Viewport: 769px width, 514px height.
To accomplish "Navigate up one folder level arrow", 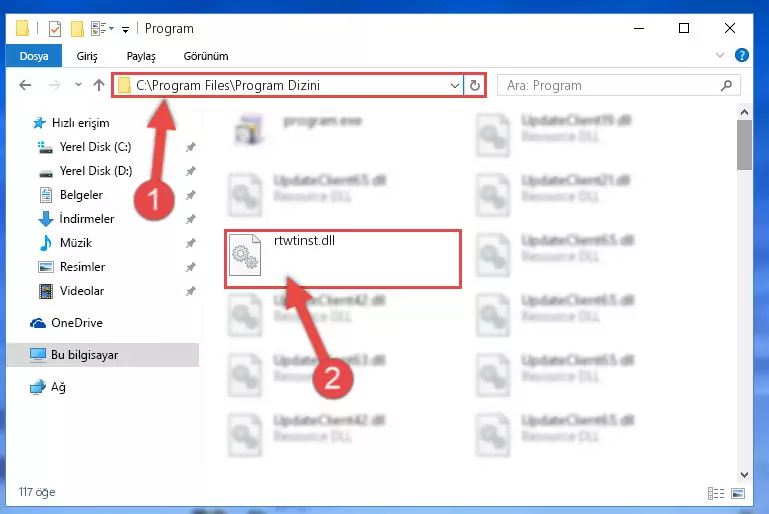I will [99, 85].
